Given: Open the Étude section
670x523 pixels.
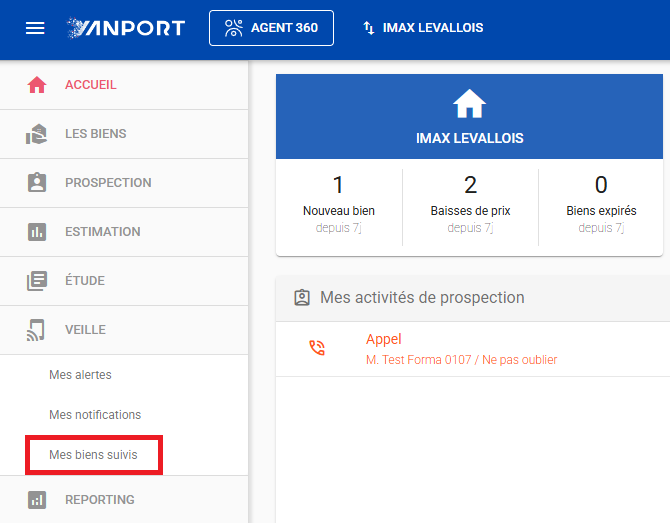Looking at the screenshot, I should pos(124,281).
